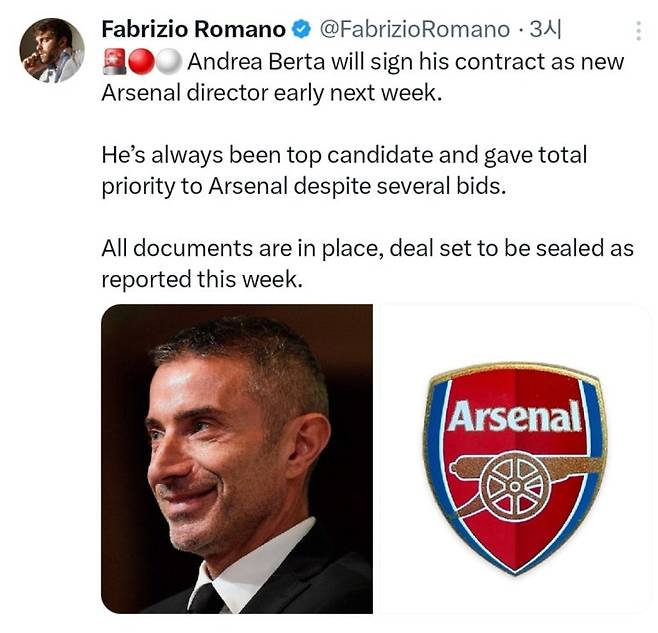Open Fabrizio Romano's profile avatar
The height and width of the screenshot is (633, 658).
pyautogui.click(x=52, y=50)
